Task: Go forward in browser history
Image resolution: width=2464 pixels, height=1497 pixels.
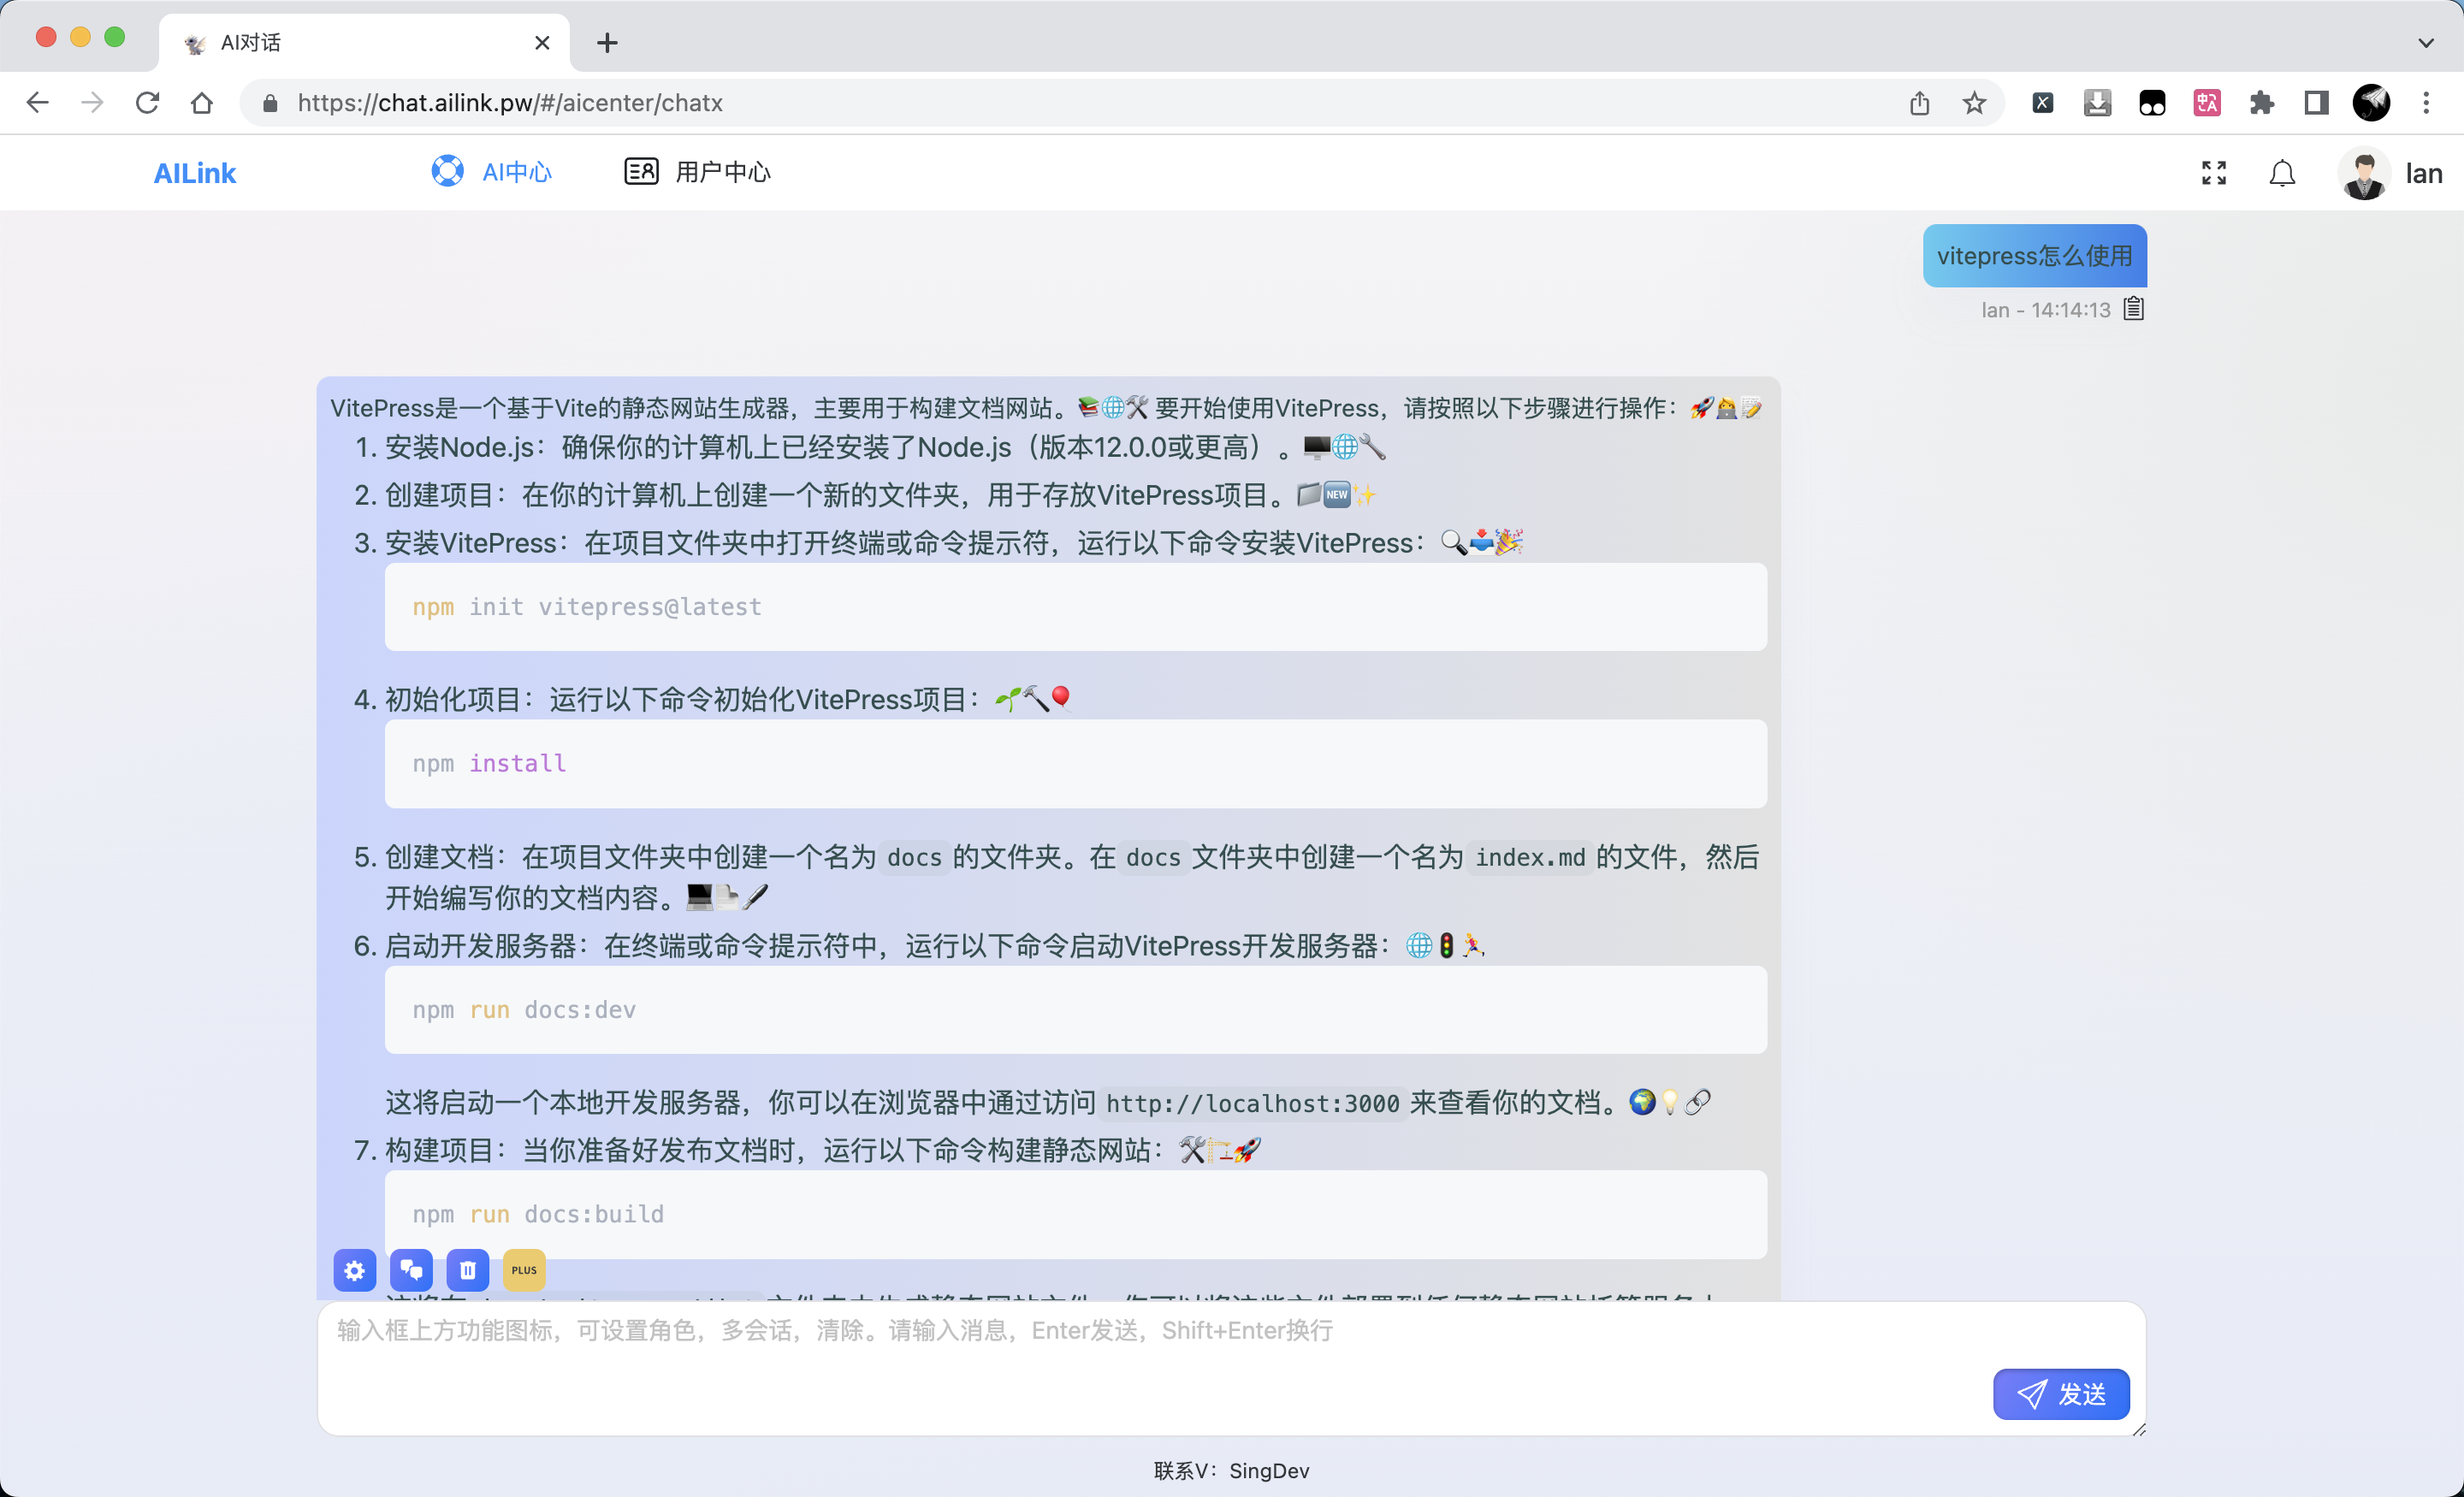Action: coord(92,102)
